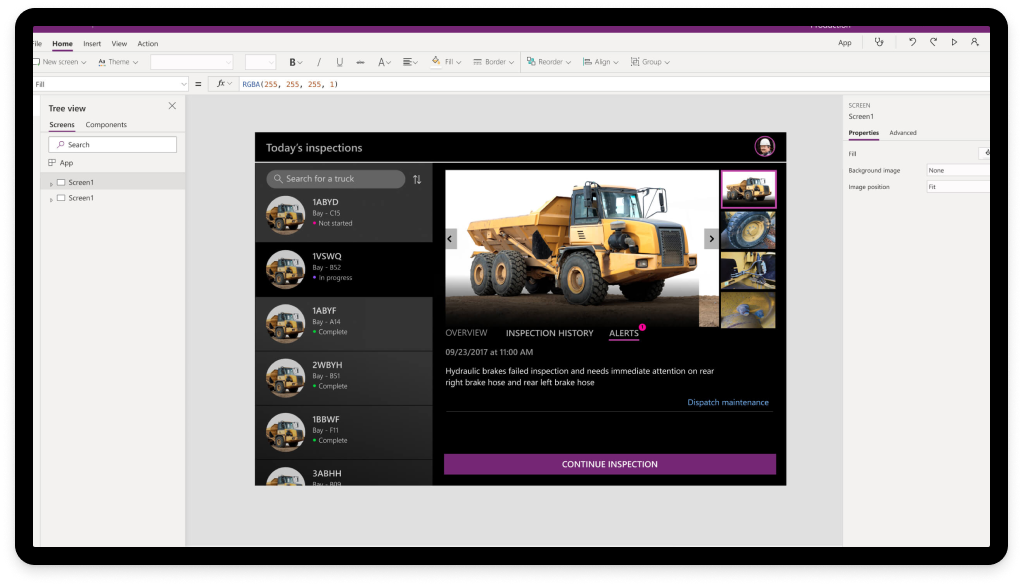Expand the first Screen1 tree node
Screen dimensions: 1023x586
point(51,183)
